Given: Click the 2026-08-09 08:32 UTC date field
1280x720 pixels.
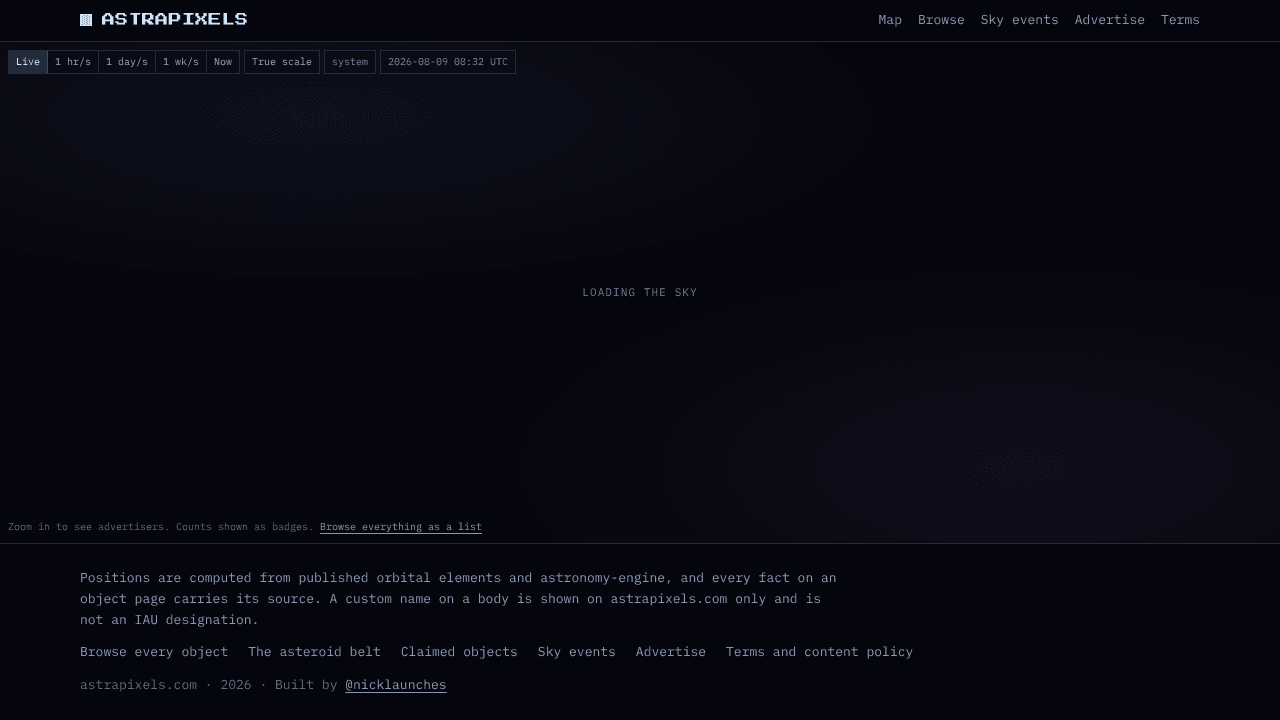Looking at the screenshot, I should point(448,62).
